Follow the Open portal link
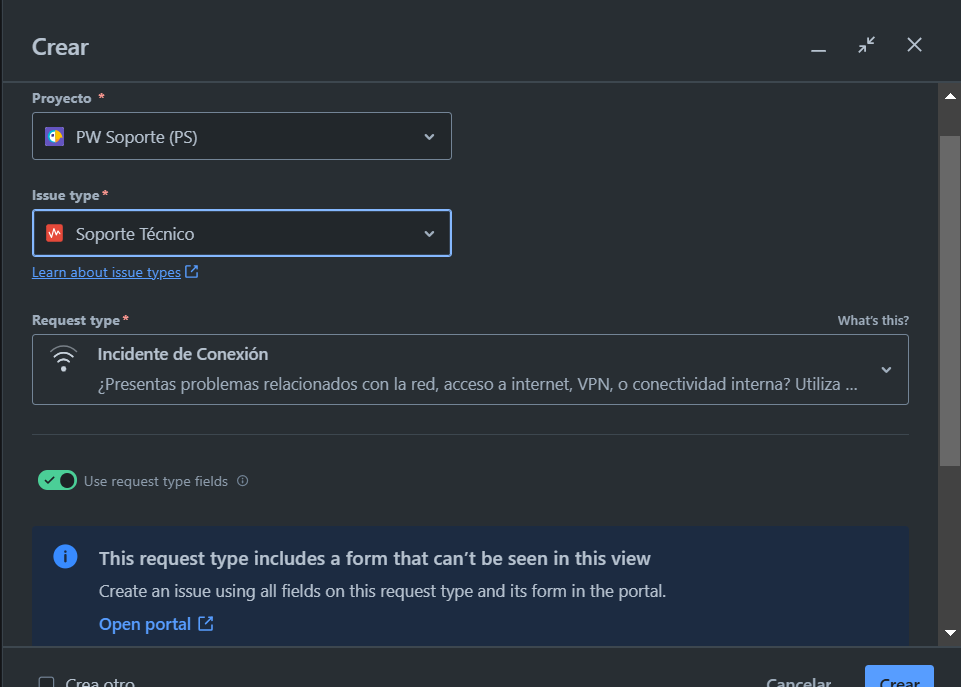The width and height of the screenshot is (961, 687). [x=145, y=624]
